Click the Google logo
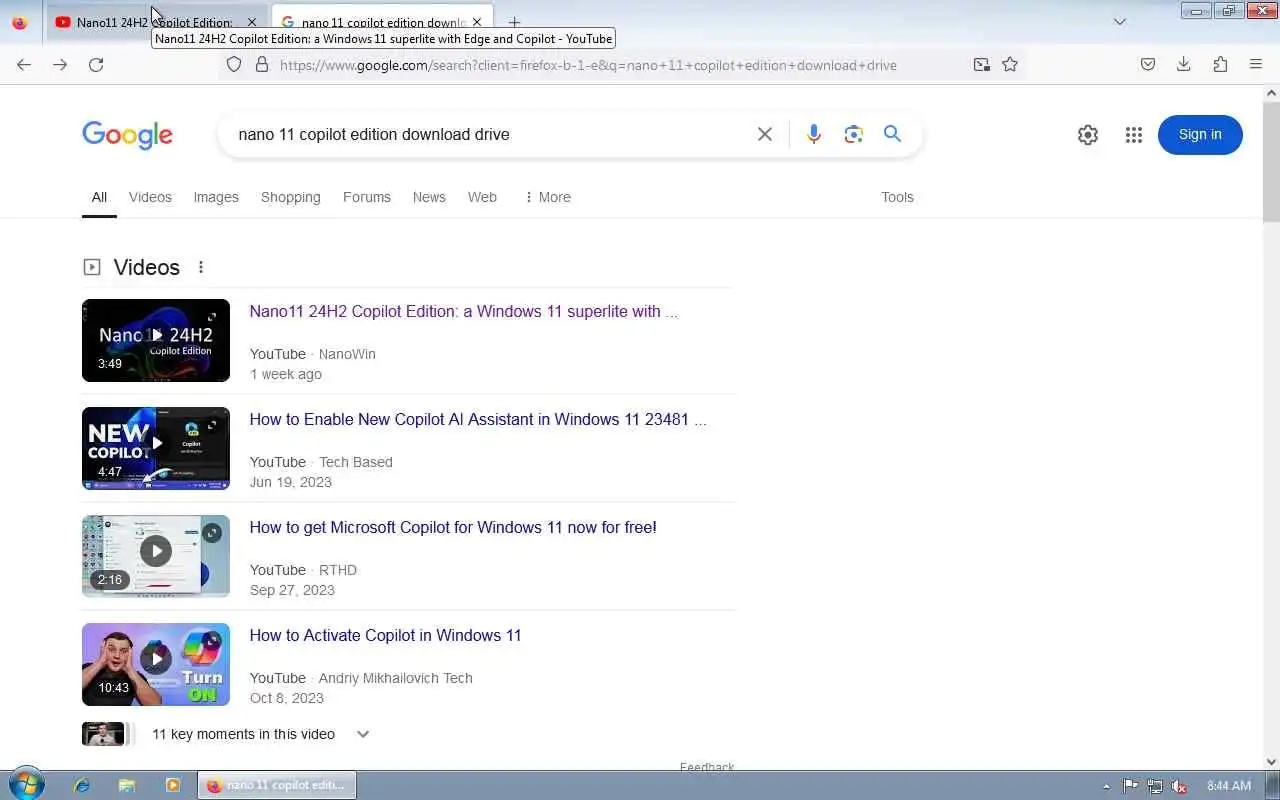 pos(127,135)
